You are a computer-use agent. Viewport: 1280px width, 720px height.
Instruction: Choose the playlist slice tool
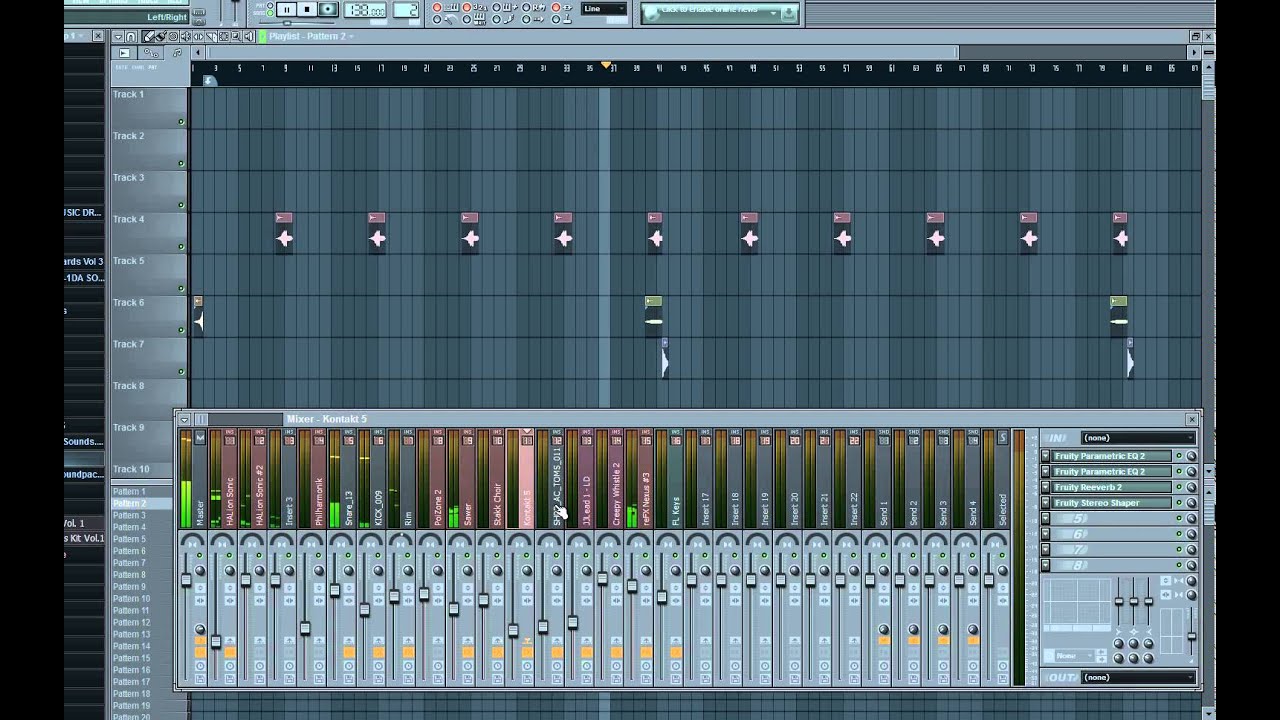pyautogui.click(x=210, y=37)
